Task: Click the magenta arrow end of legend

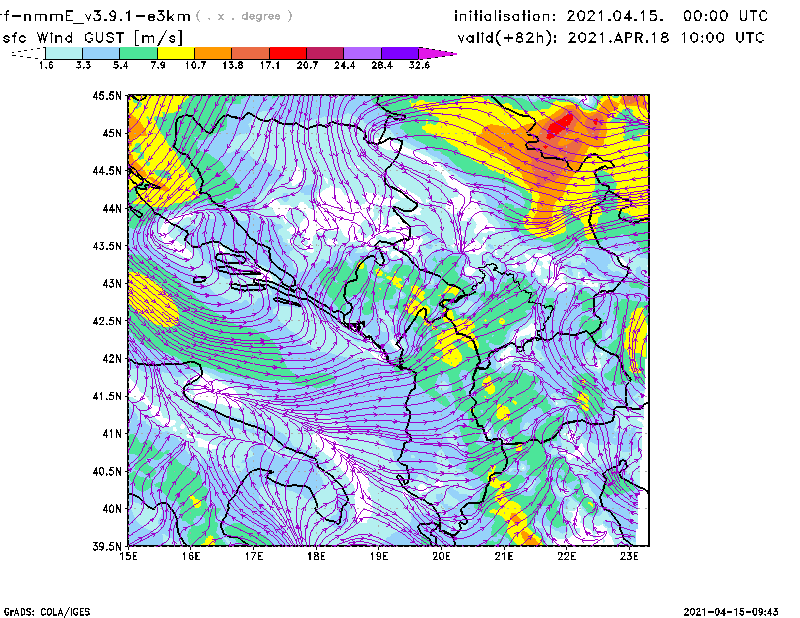Action: [436, 53]
